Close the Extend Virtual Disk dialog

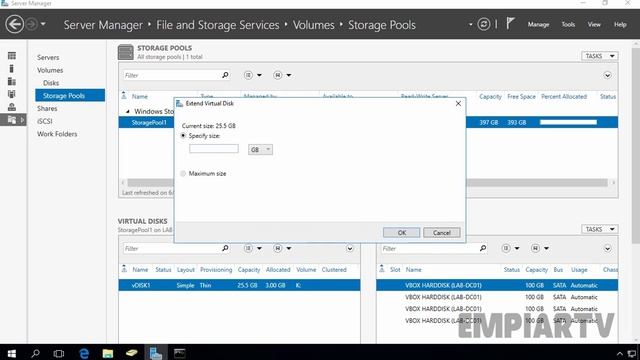click(x=458, y=104)
